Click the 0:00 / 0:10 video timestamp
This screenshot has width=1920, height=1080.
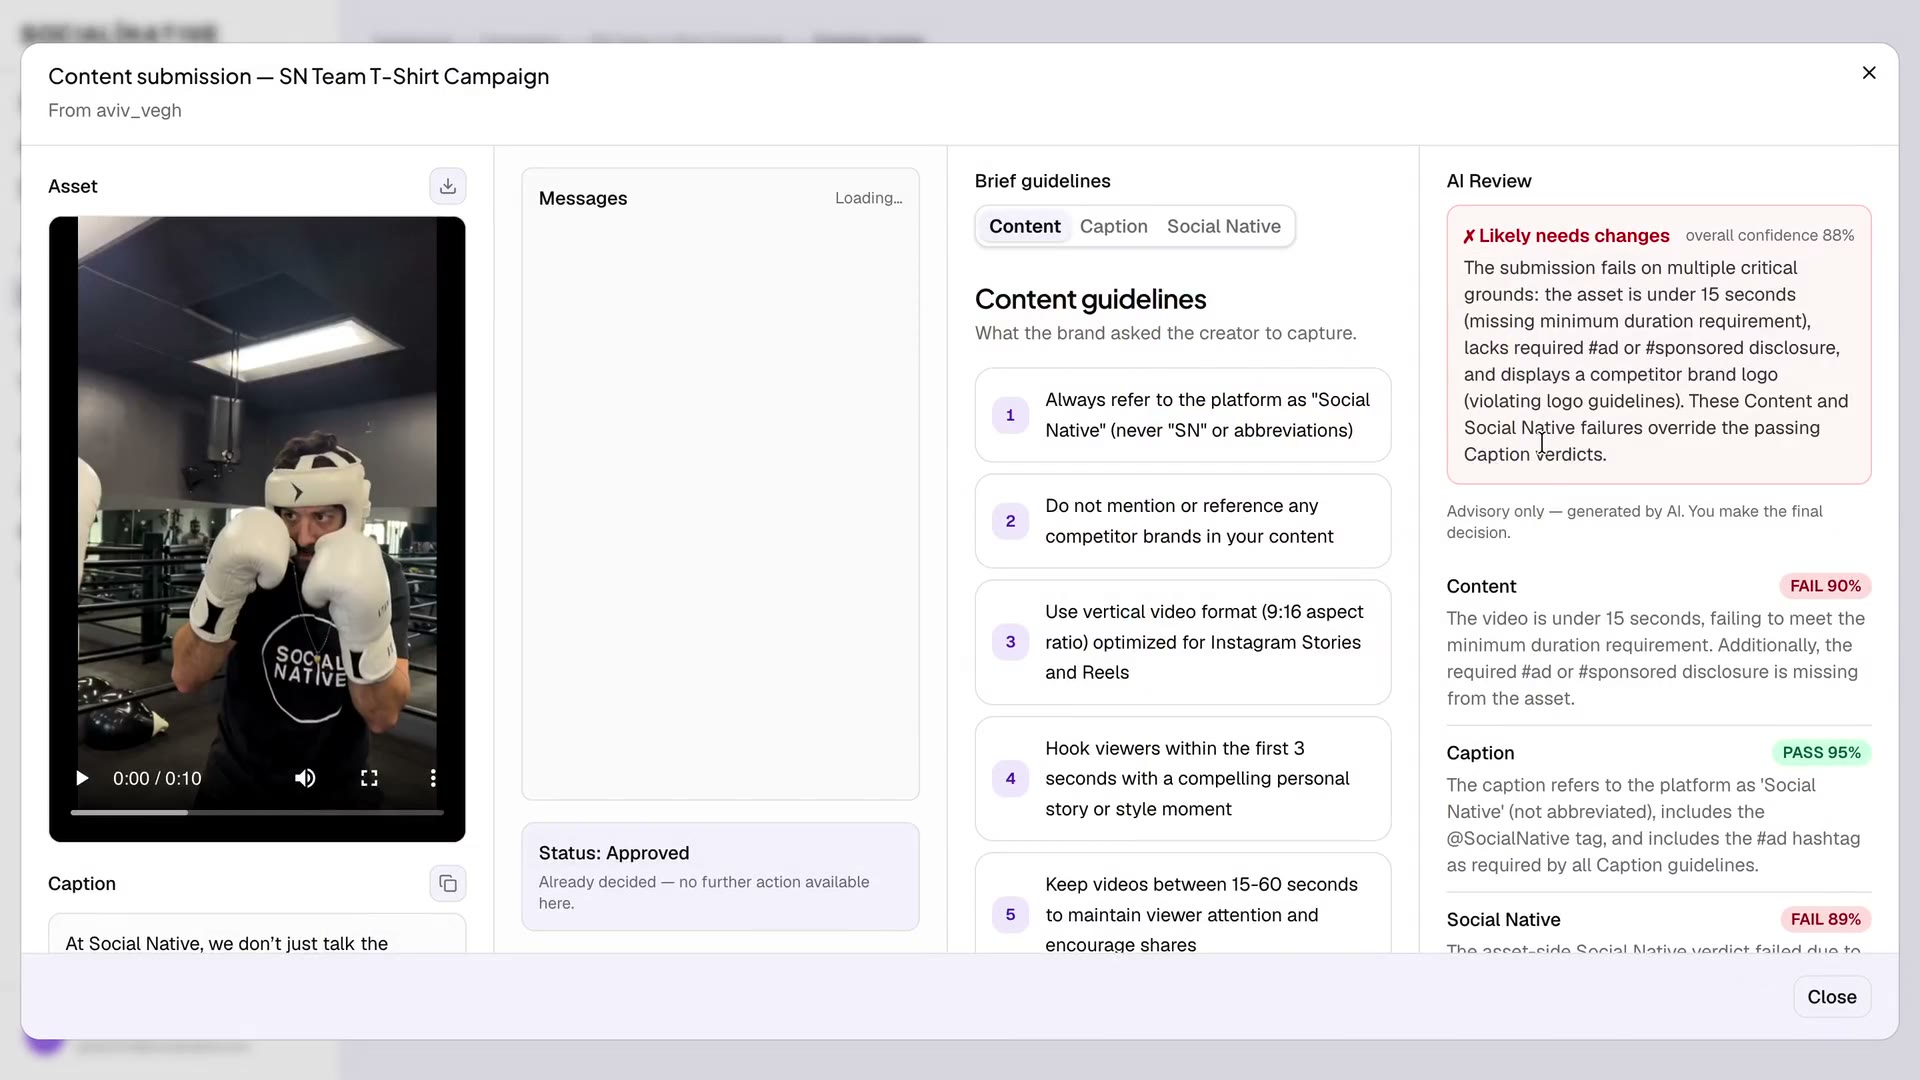(x=157, y=778)
